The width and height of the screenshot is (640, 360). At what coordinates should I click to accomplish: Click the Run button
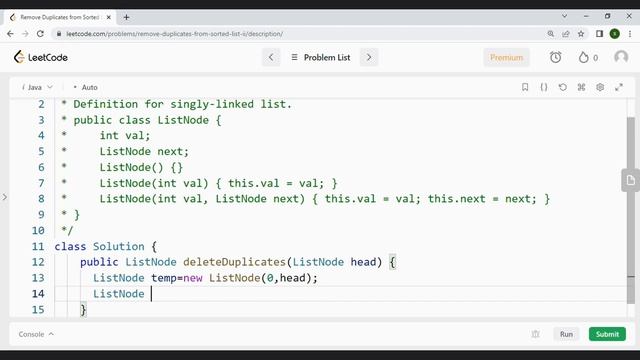tap(566, 334)
